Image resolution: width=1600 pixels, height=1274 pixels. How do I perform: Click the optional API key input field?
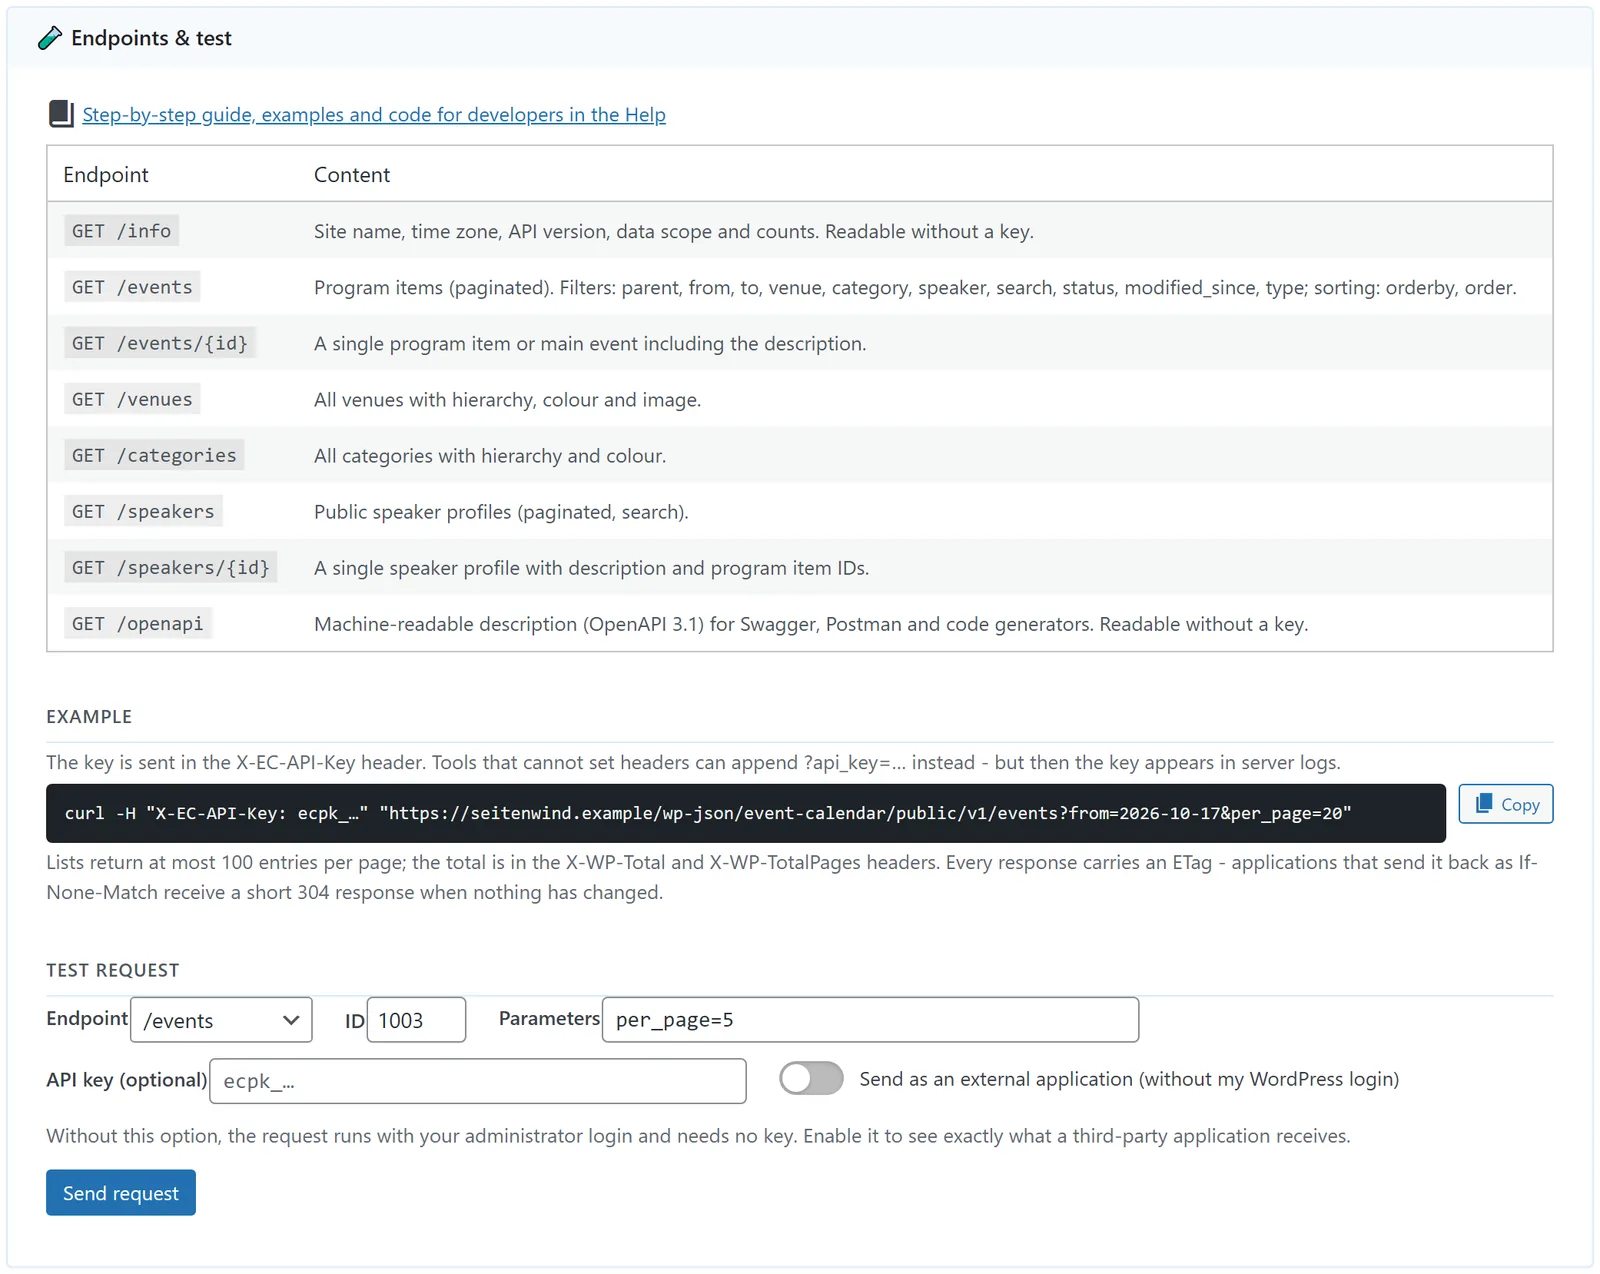pyautogui.click(x=478, y=1081)
